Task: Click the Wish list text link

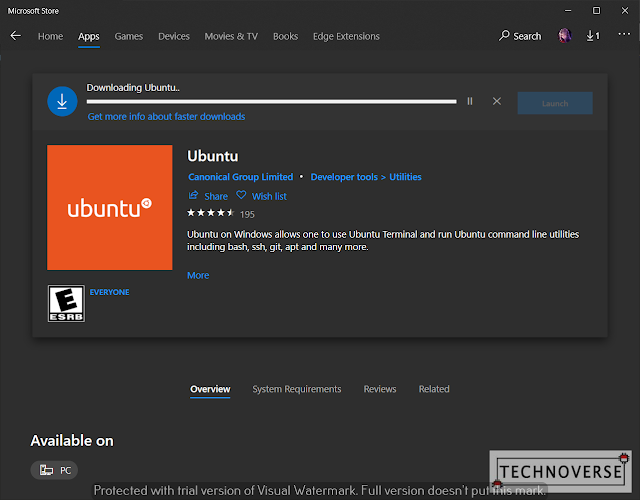Action: tap(269, 196)
